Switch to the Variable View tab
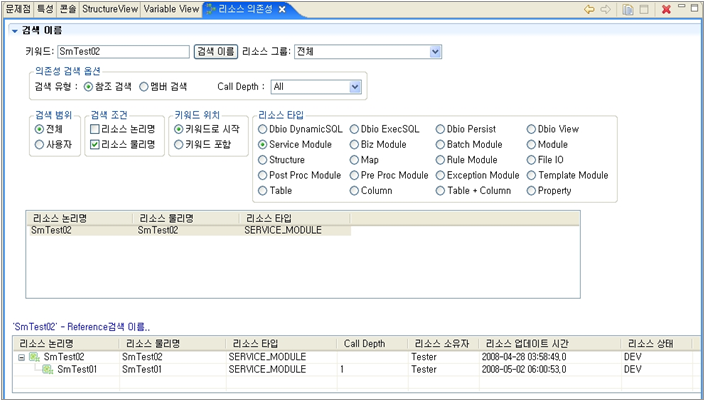706x402 pixels. coord(170,9)
